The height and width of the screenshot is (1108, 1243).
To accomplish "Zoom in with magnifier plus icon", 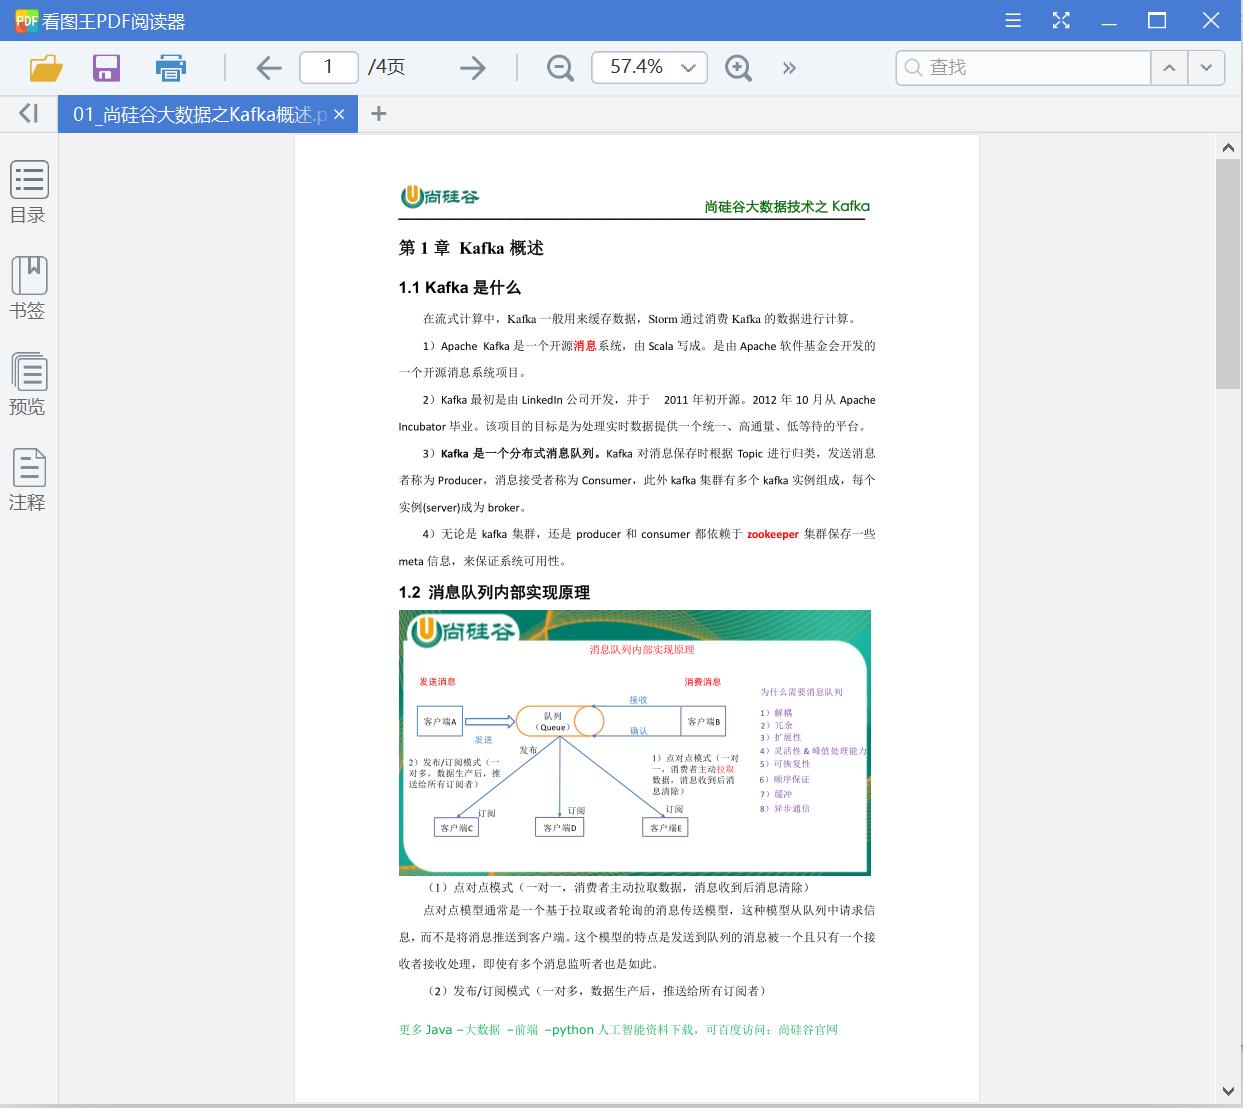I will coord(738,68).
